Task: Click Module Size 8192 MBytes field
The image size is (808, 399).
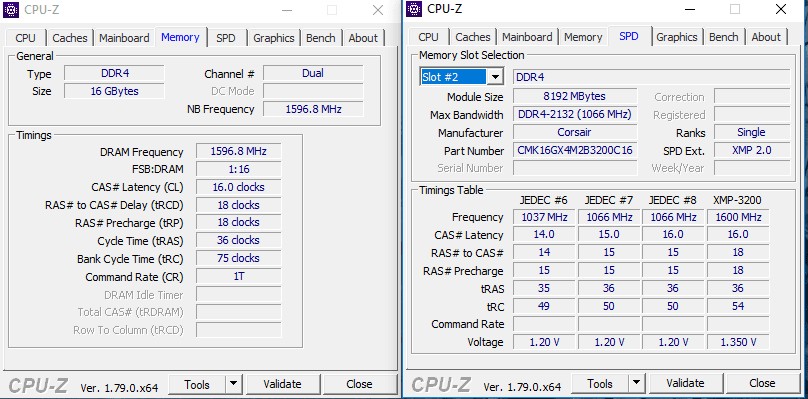Action: [575, 96]
